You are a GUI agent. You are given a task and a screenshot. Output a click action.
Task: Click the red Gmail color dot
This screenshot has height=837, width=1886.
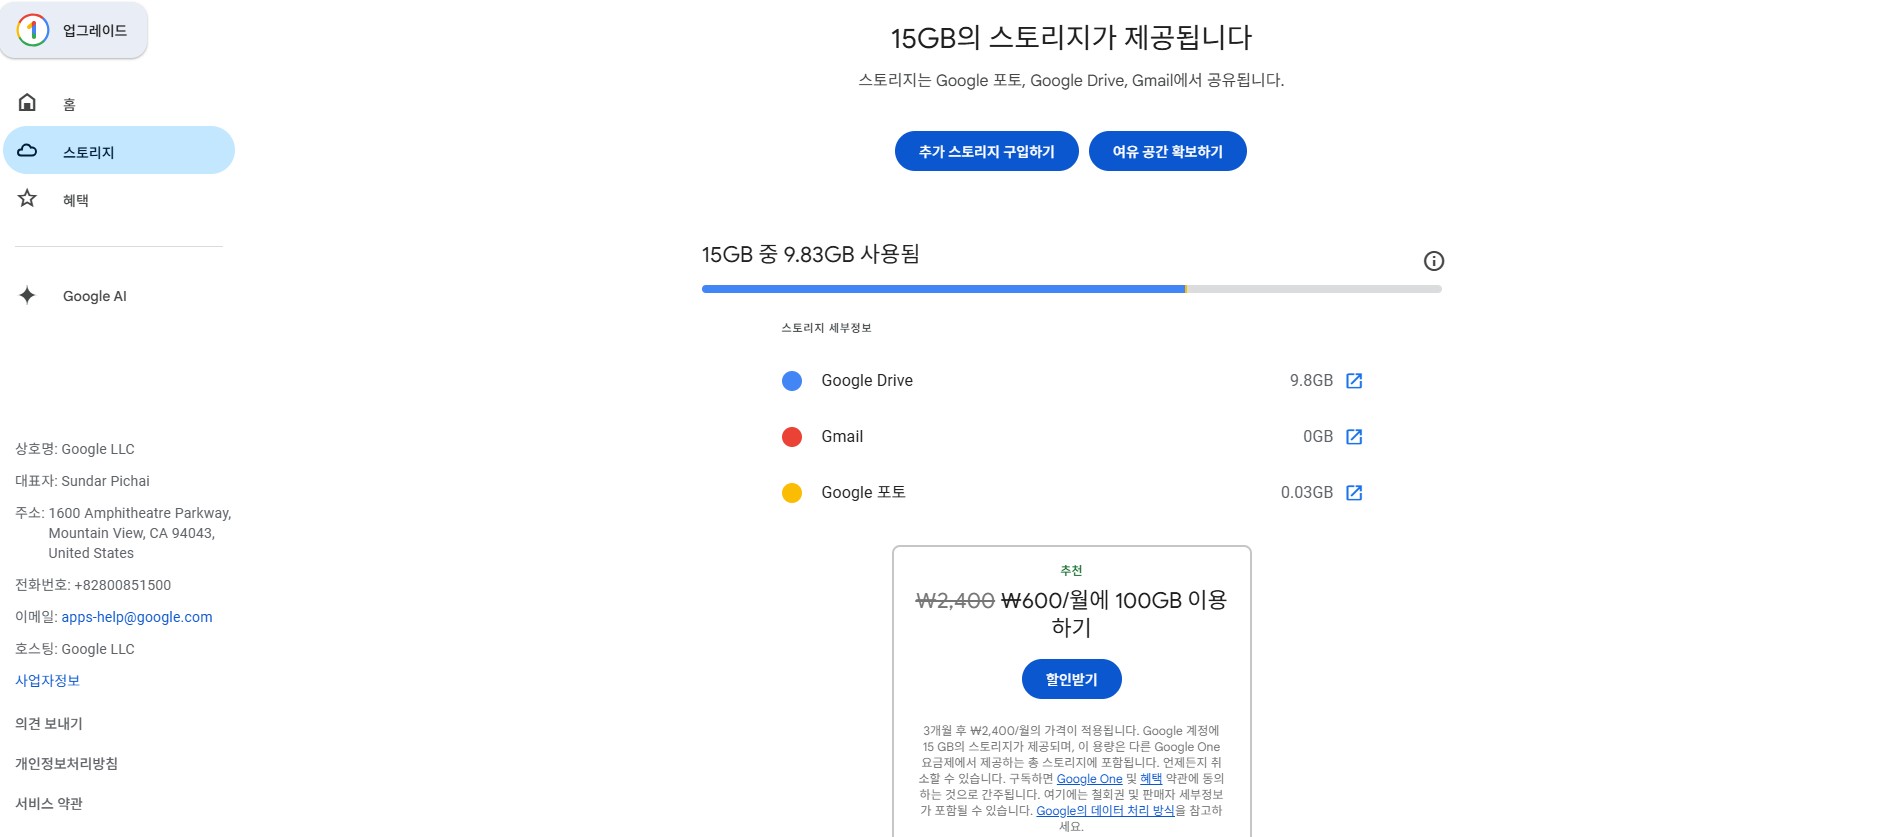point(792,437)
